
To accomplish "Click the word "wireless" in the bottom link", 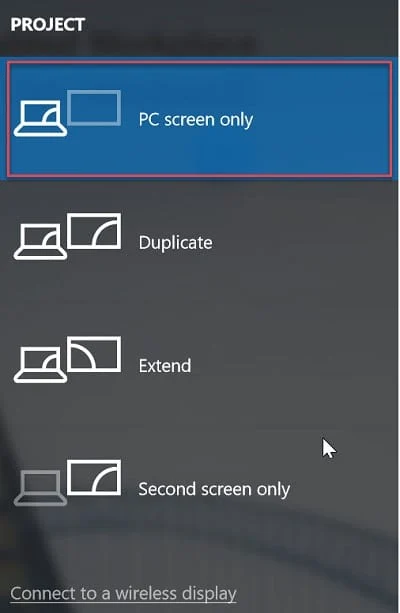I will tap(145, 593).
